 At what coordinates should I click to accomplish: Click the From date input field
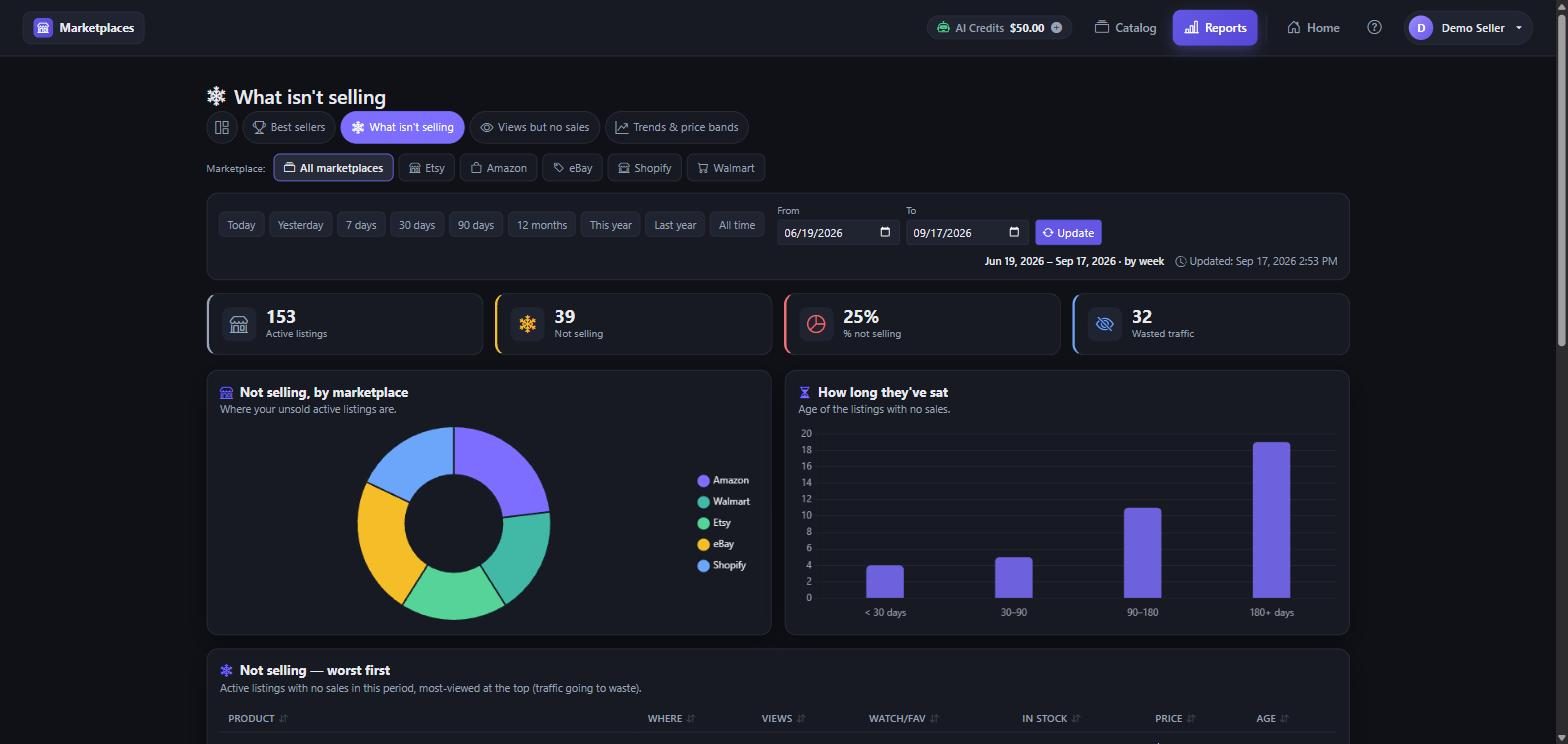click(x=838, y=233)
